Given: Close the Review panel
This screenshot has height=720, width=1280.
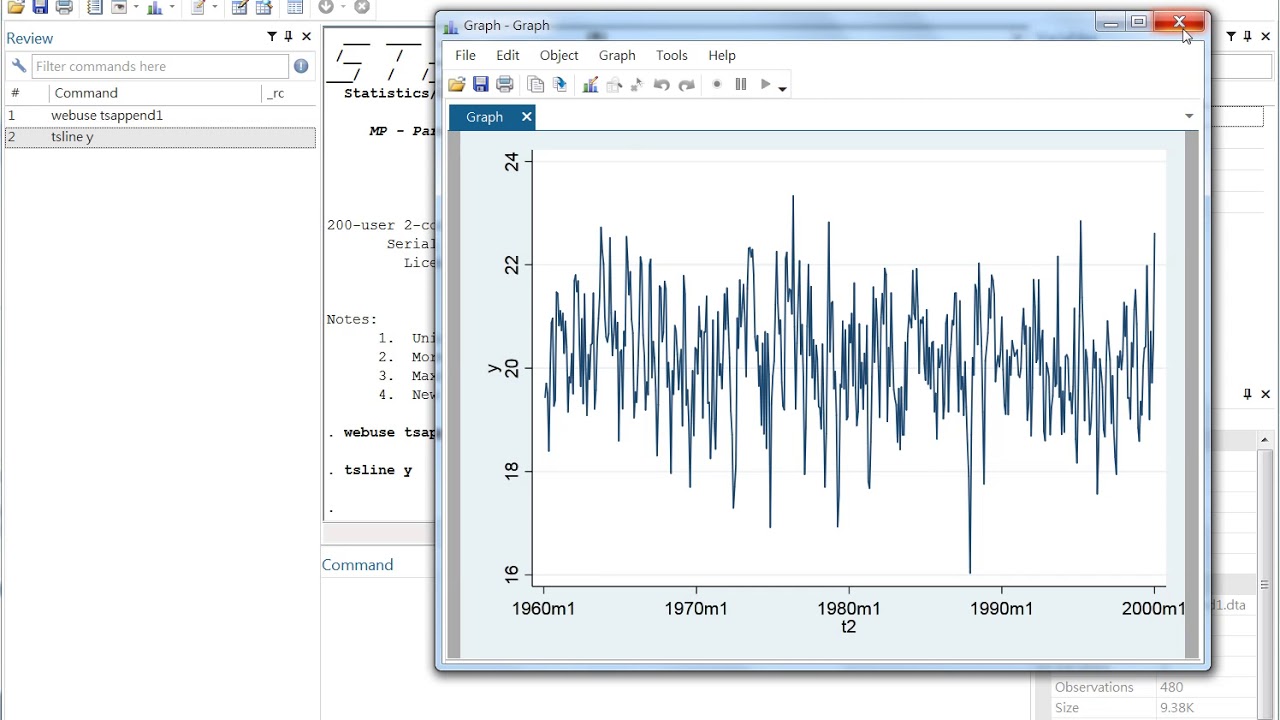Looking at the screenshot, I should pos(306,37).
